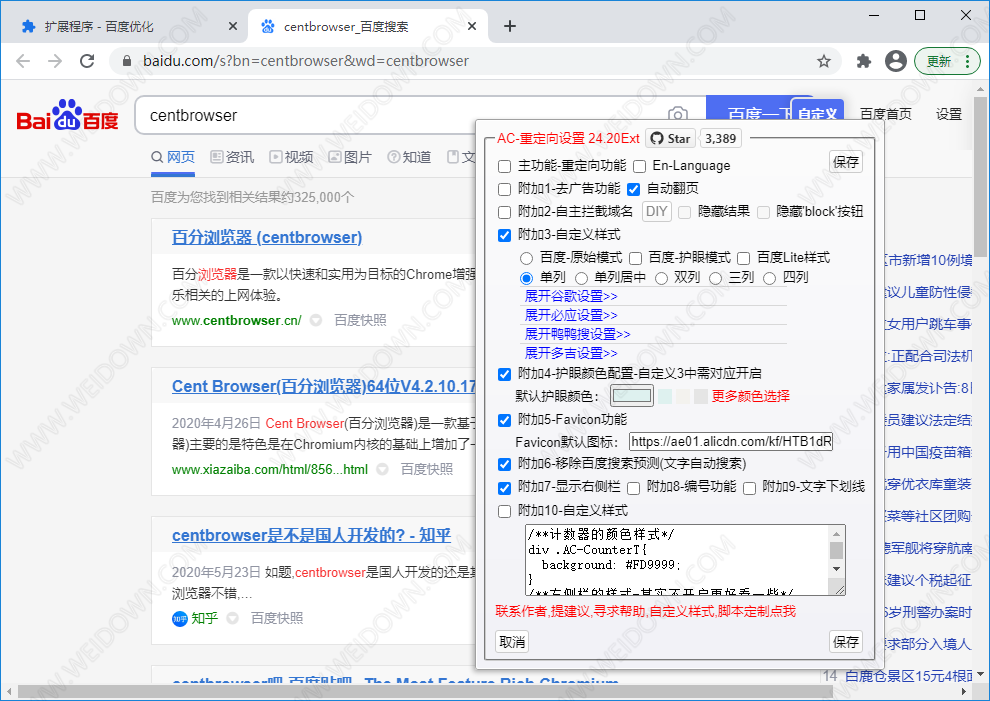Viewport: 990px width, 701px height.
Task: Open dropdown arrow beside www.xiazaiba.com result
Action: tap(382, 469)
